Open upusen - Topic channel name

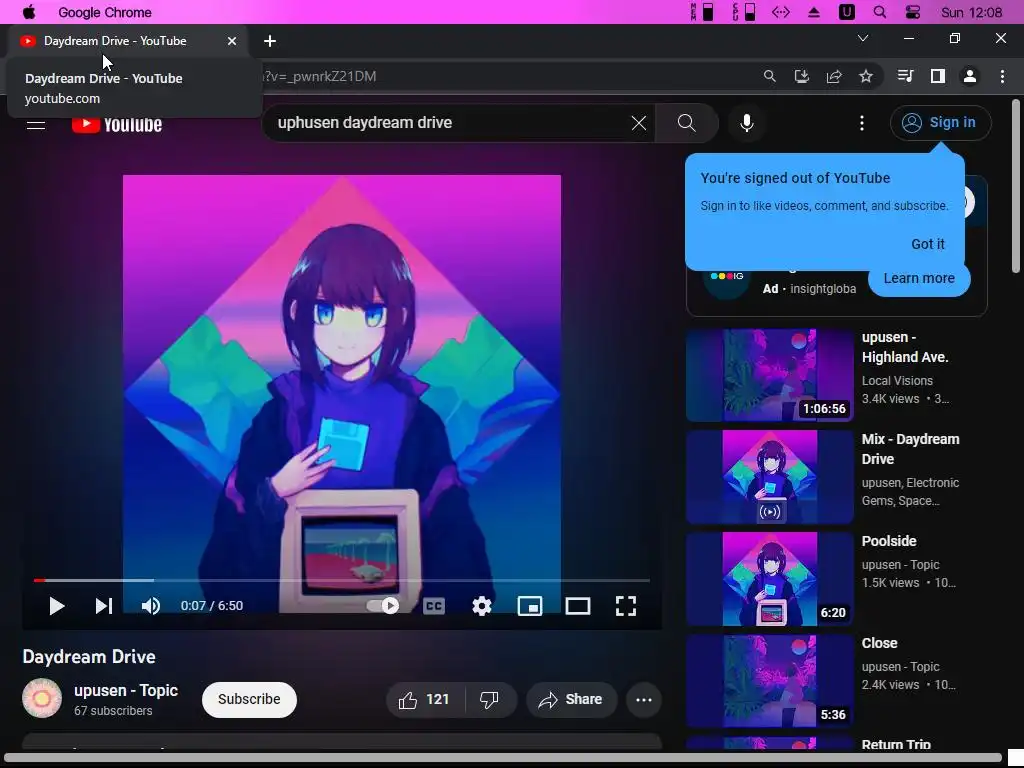click(126, 690)
